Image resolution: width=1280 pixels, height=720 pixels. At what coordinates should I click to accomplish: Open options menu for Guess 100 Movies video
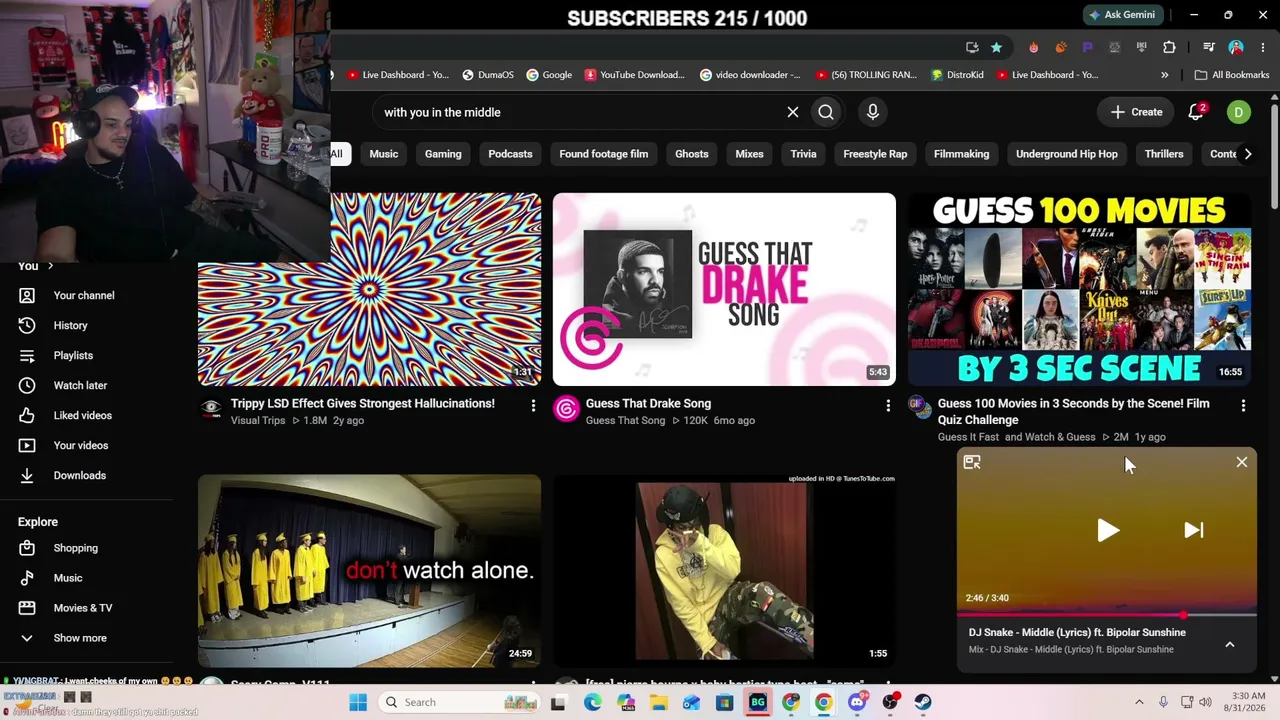[1243, 405]
